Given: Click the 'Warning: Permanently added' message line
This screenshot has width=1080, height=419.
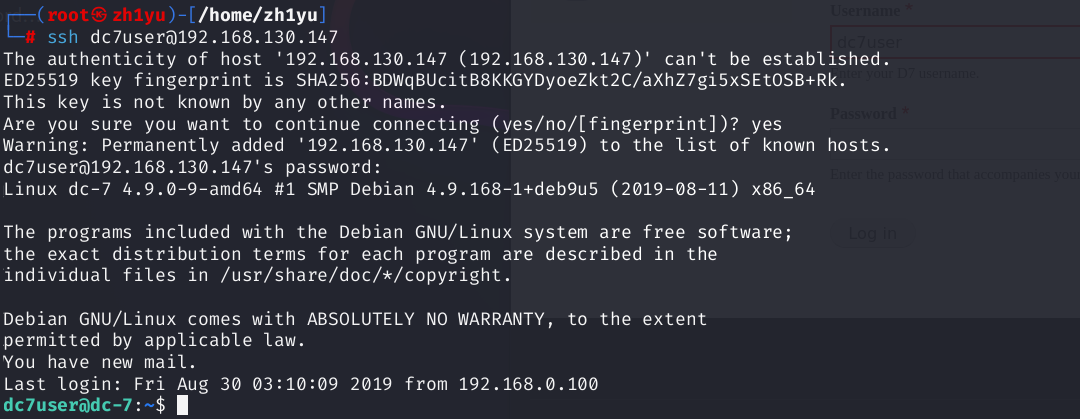Looking at the screenshot, I should pos(446,146).
